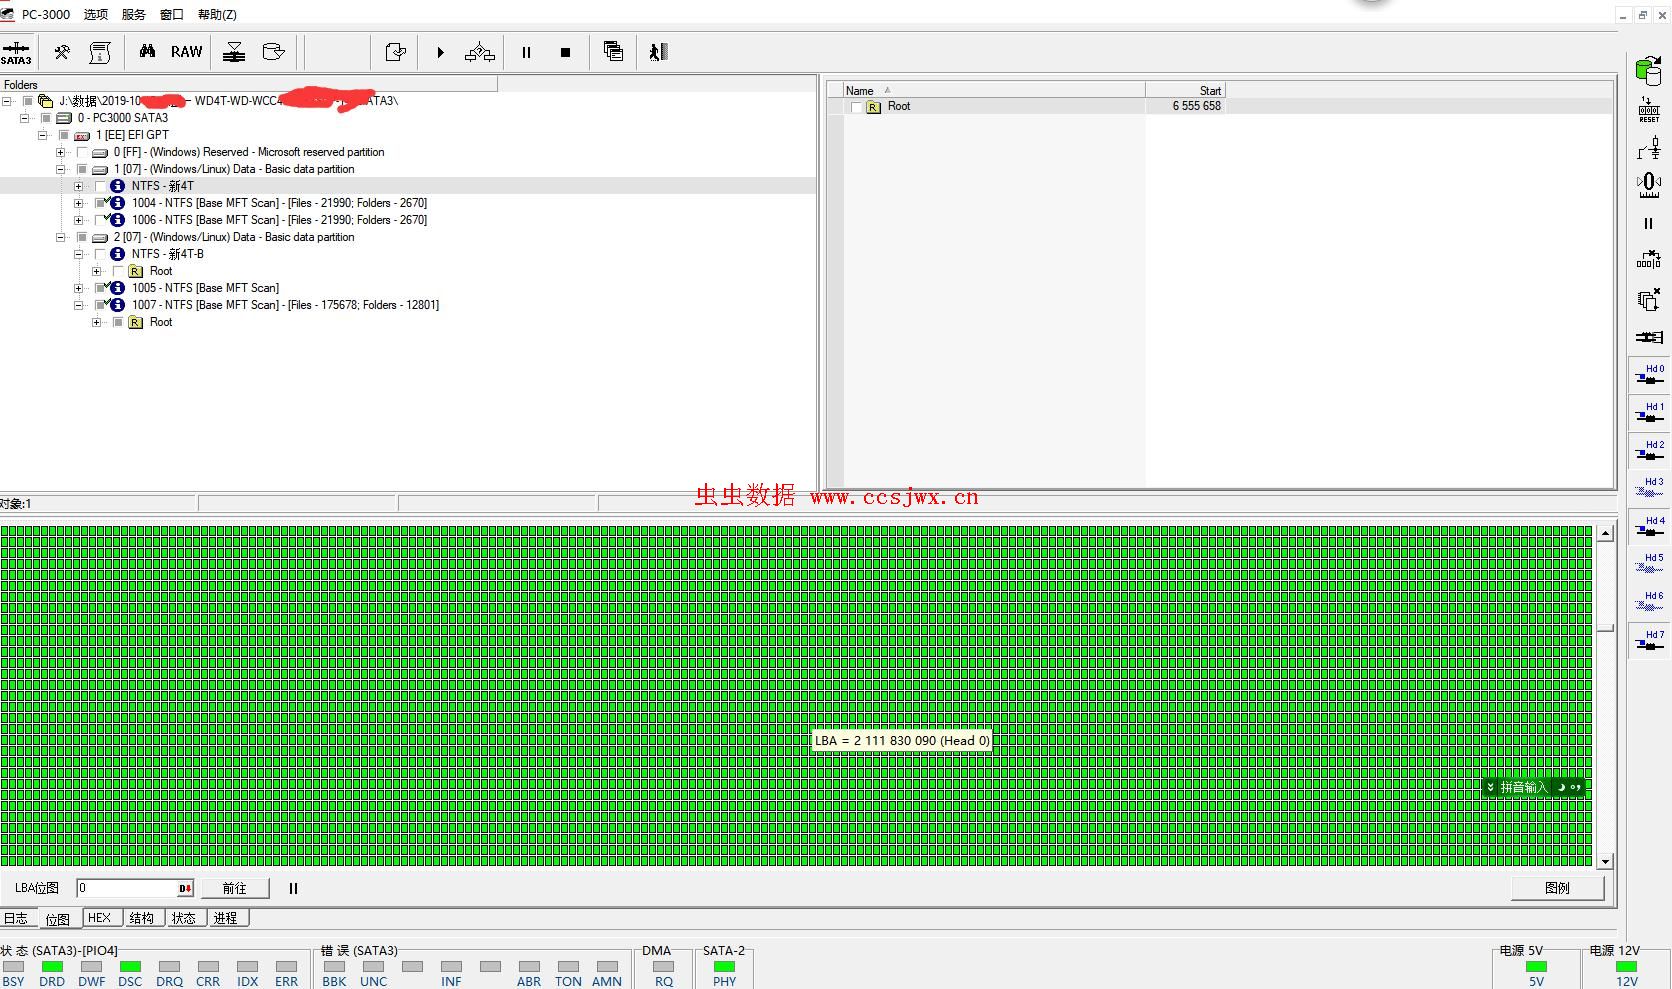The height and width of the screenshot is (989, 1672).
Task: Click the stop square toolbar button
Action: [x=565, y=53]
